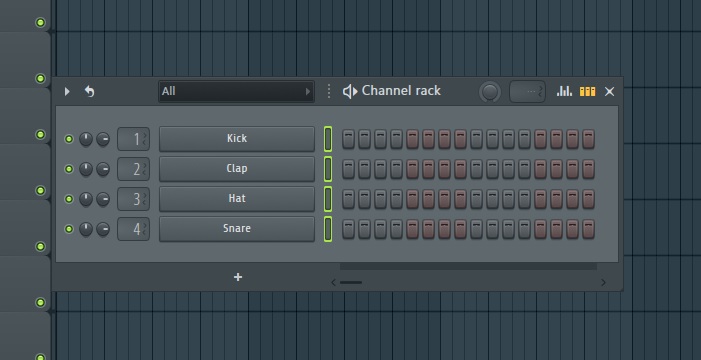701x360 pixels.
Task: Click the speaker icon beside Channel rack title
Action: 350,92
